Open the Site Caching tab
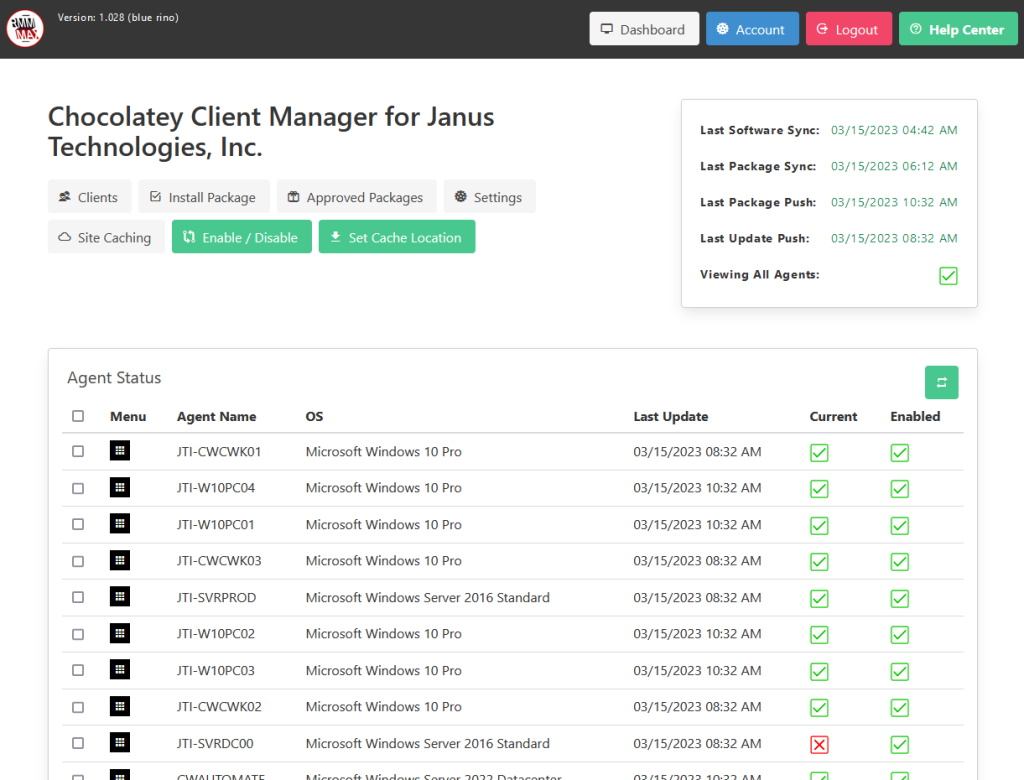The height and width of the screenshot is (780, 1024). tap(106, 236)
